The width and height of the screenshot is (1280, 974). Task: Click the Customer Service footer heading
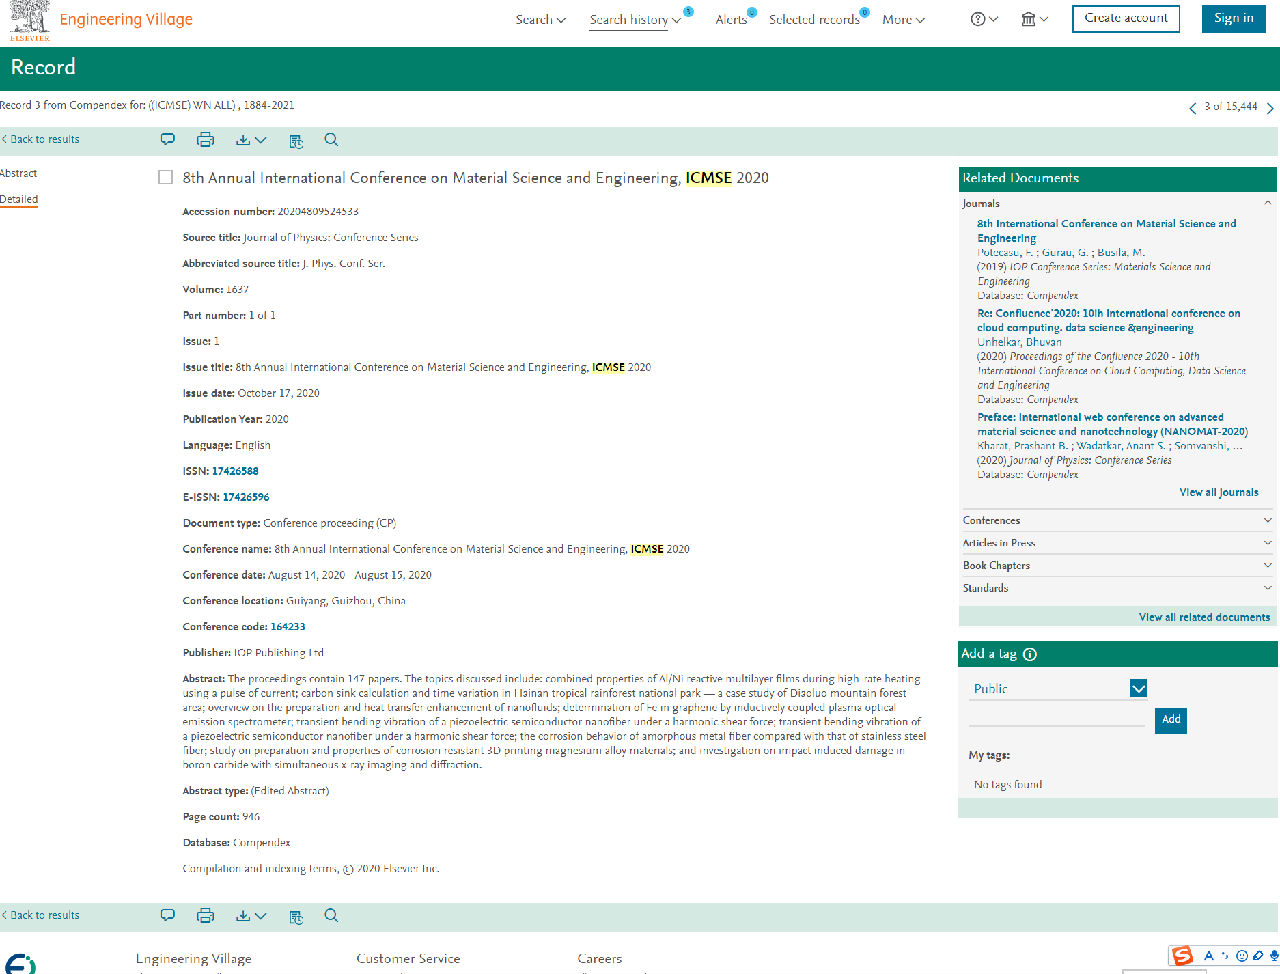[x=408, y=959]
